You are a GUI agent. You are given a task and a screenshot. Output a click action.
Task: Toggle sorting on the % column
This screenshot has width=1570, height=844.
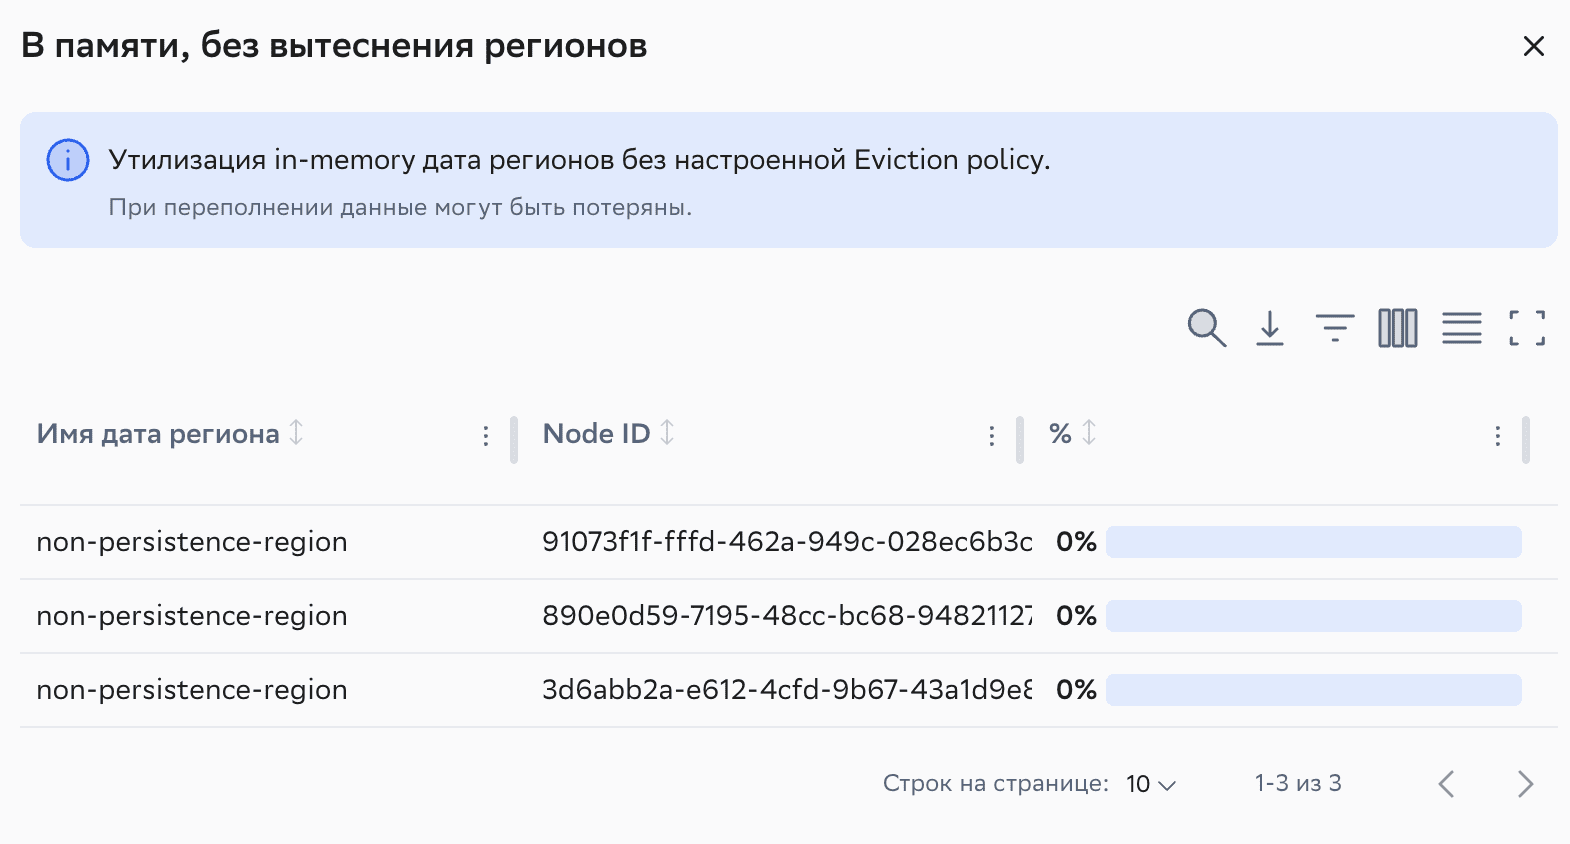click(1090, 434)
